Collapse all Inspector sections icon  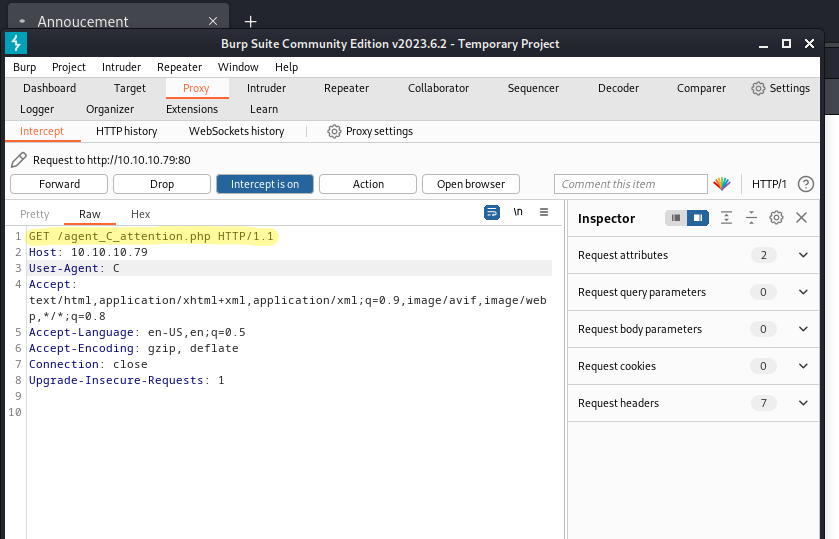751,218
